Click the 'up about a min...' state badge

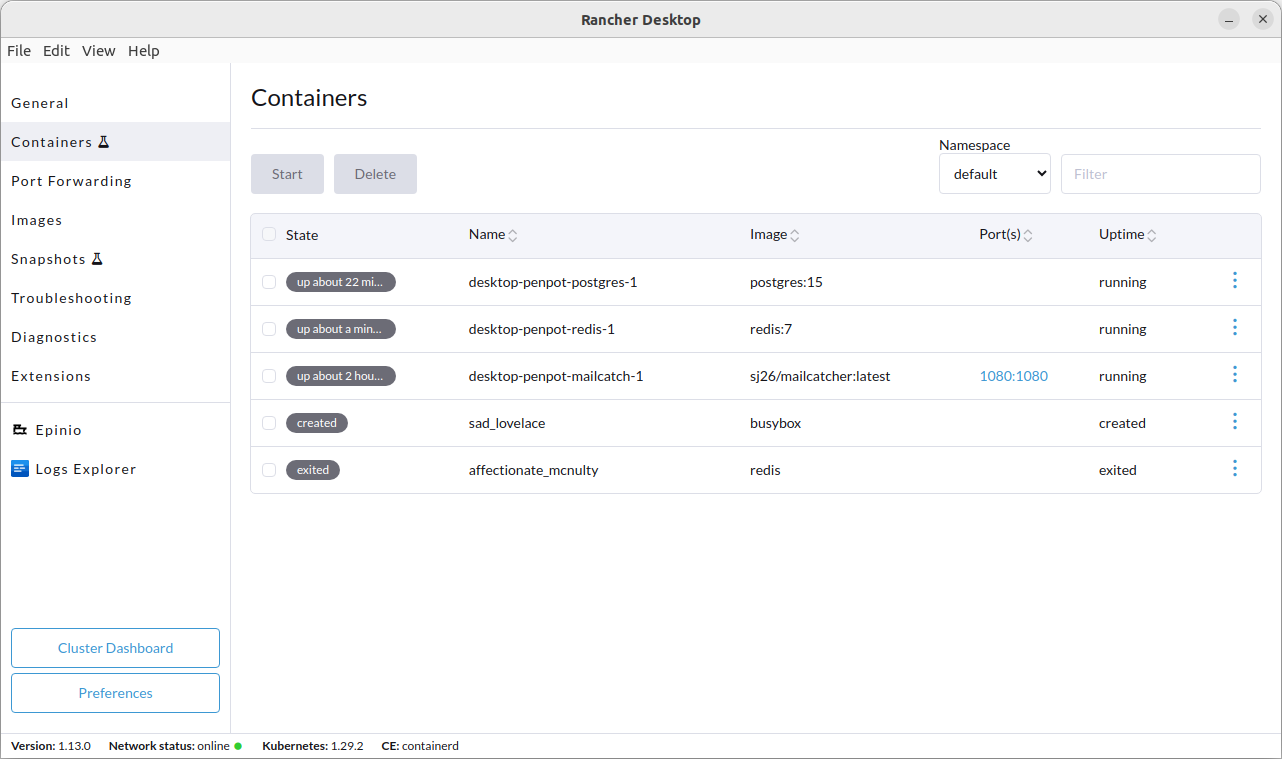[x=341, y=329]
